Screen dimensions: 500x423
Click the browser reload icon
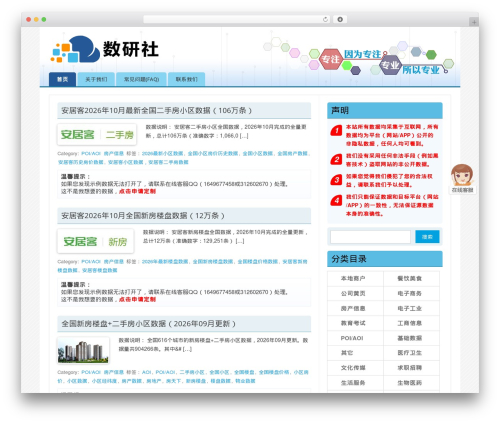325,20
